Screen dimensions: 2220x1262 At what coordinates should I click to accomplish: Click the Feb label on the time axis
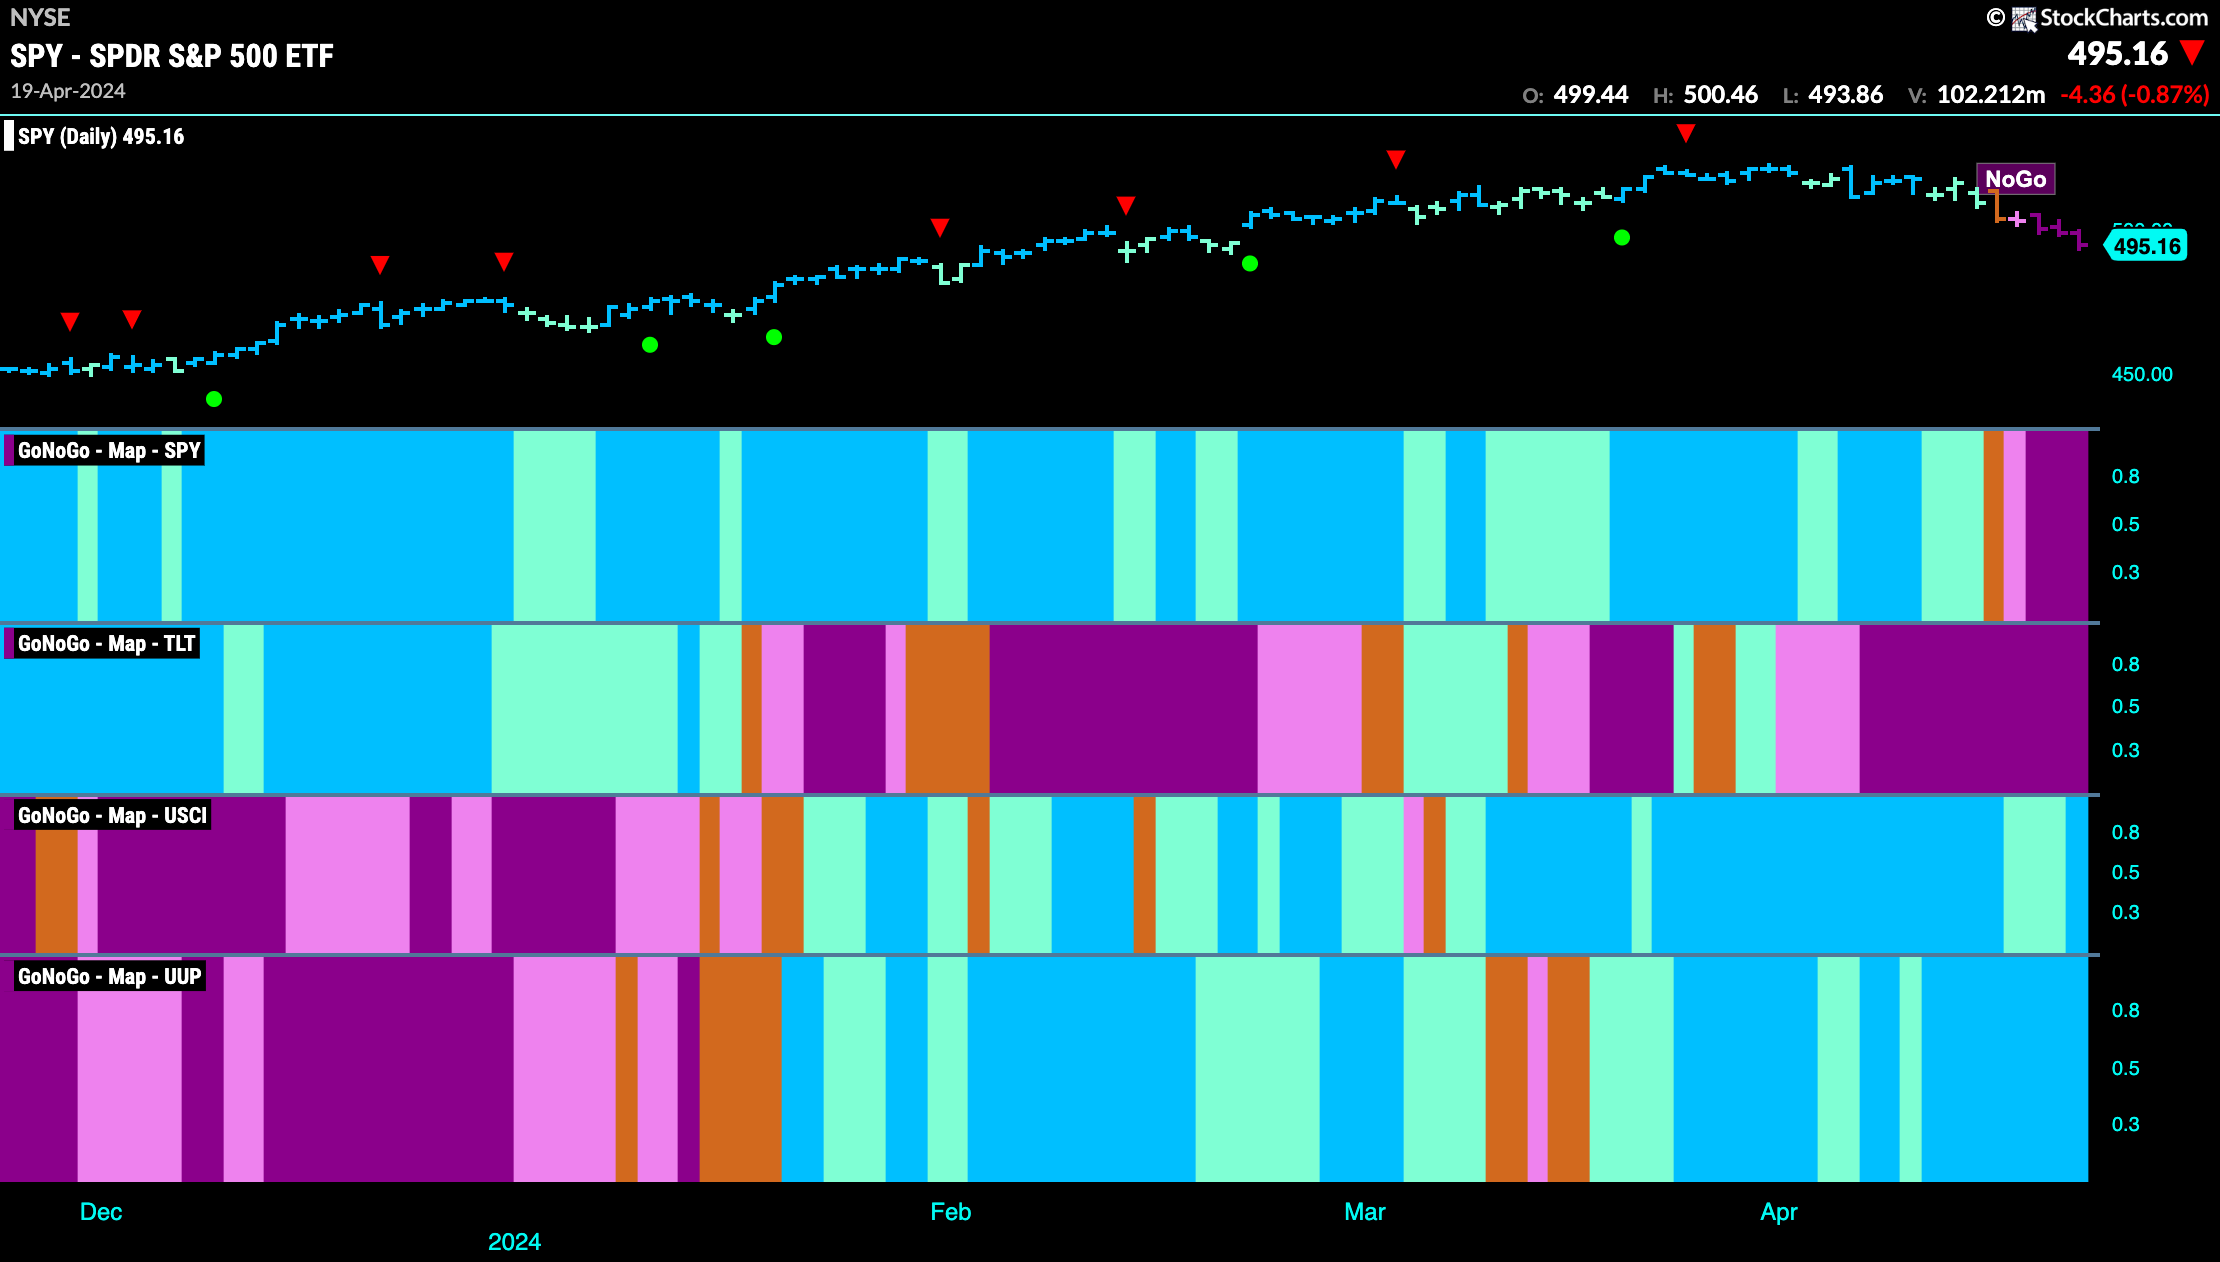coord(950,1212)
